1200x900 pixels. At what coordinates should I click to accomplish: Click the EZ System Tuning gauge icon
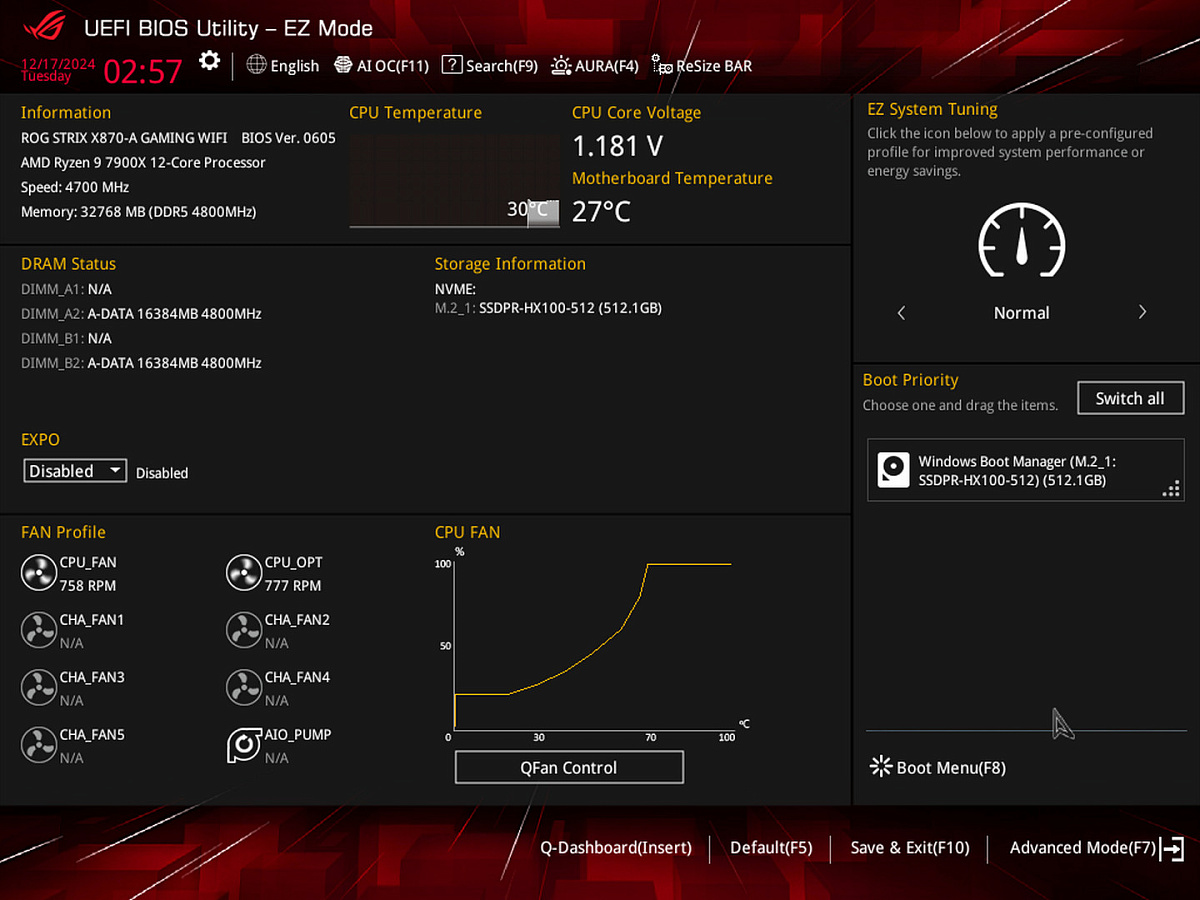coord(1021,241)
